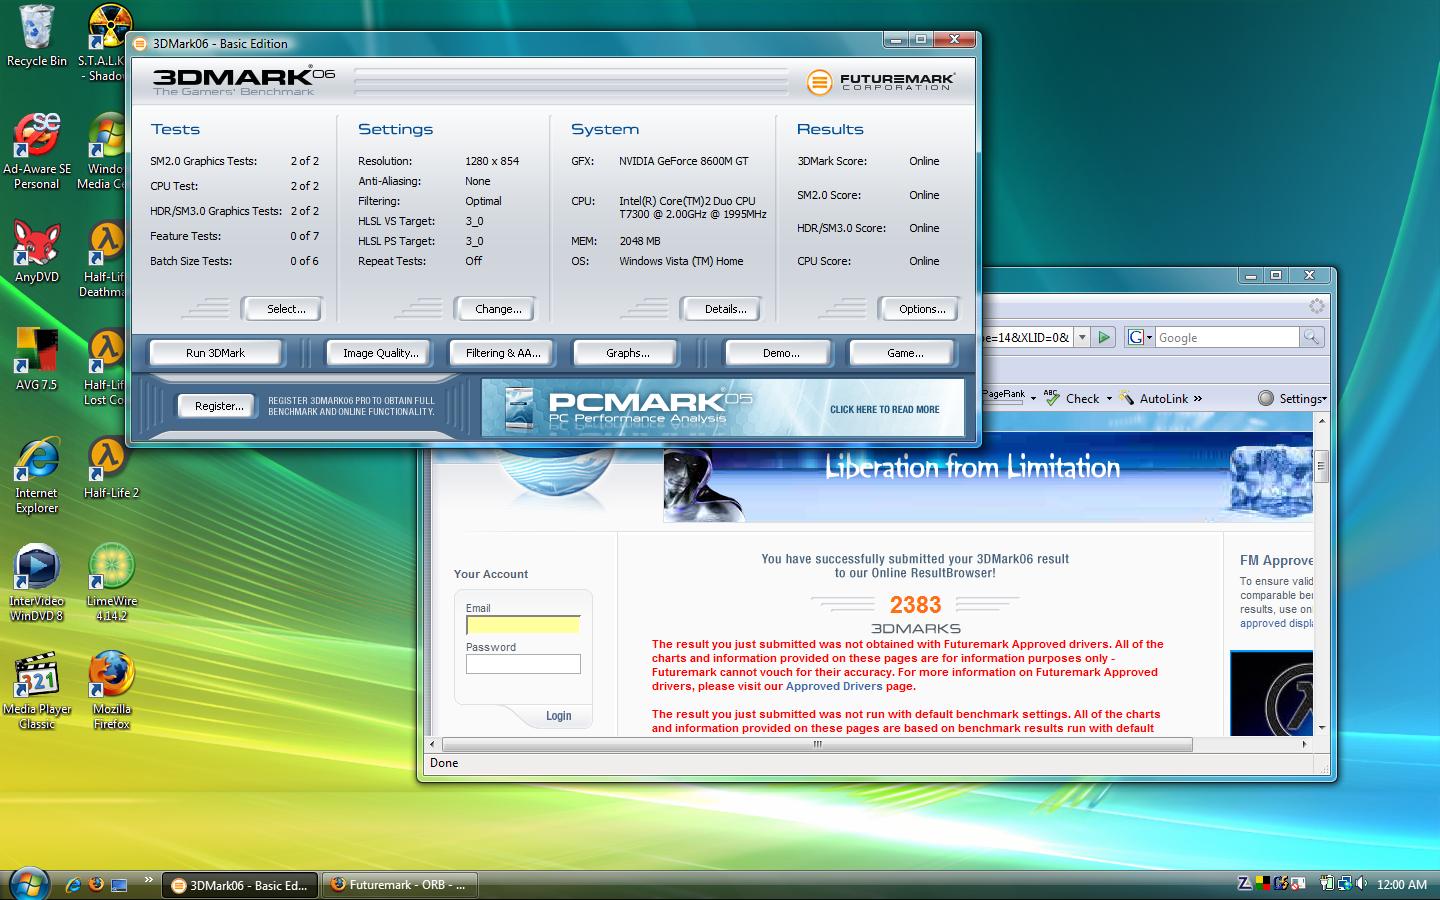The height and width of the screenshot is (900, 1440).
Task: Open the Recycle Bin desktop icon
Action: pos(37,37)
